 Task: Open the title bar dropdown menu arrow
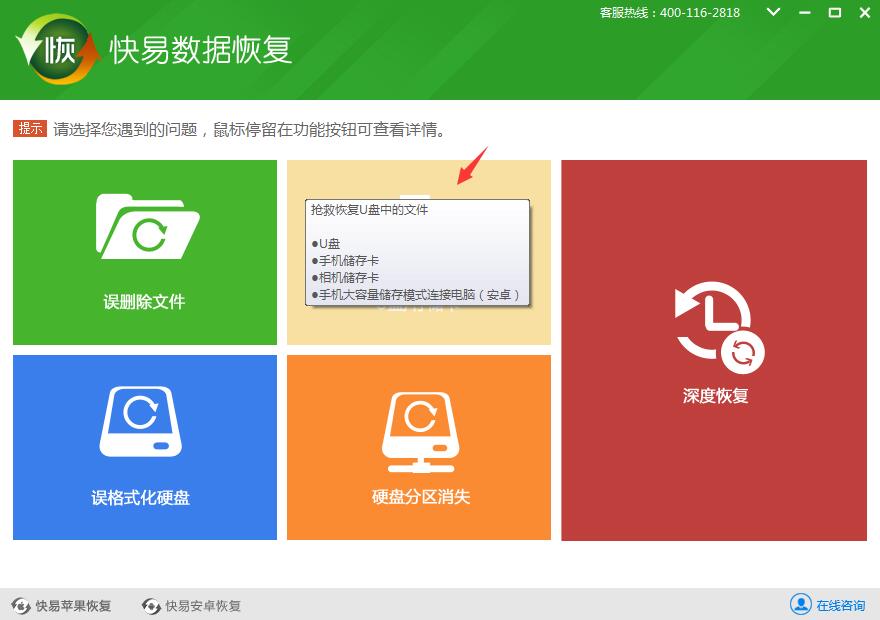[x=773, y=12]
